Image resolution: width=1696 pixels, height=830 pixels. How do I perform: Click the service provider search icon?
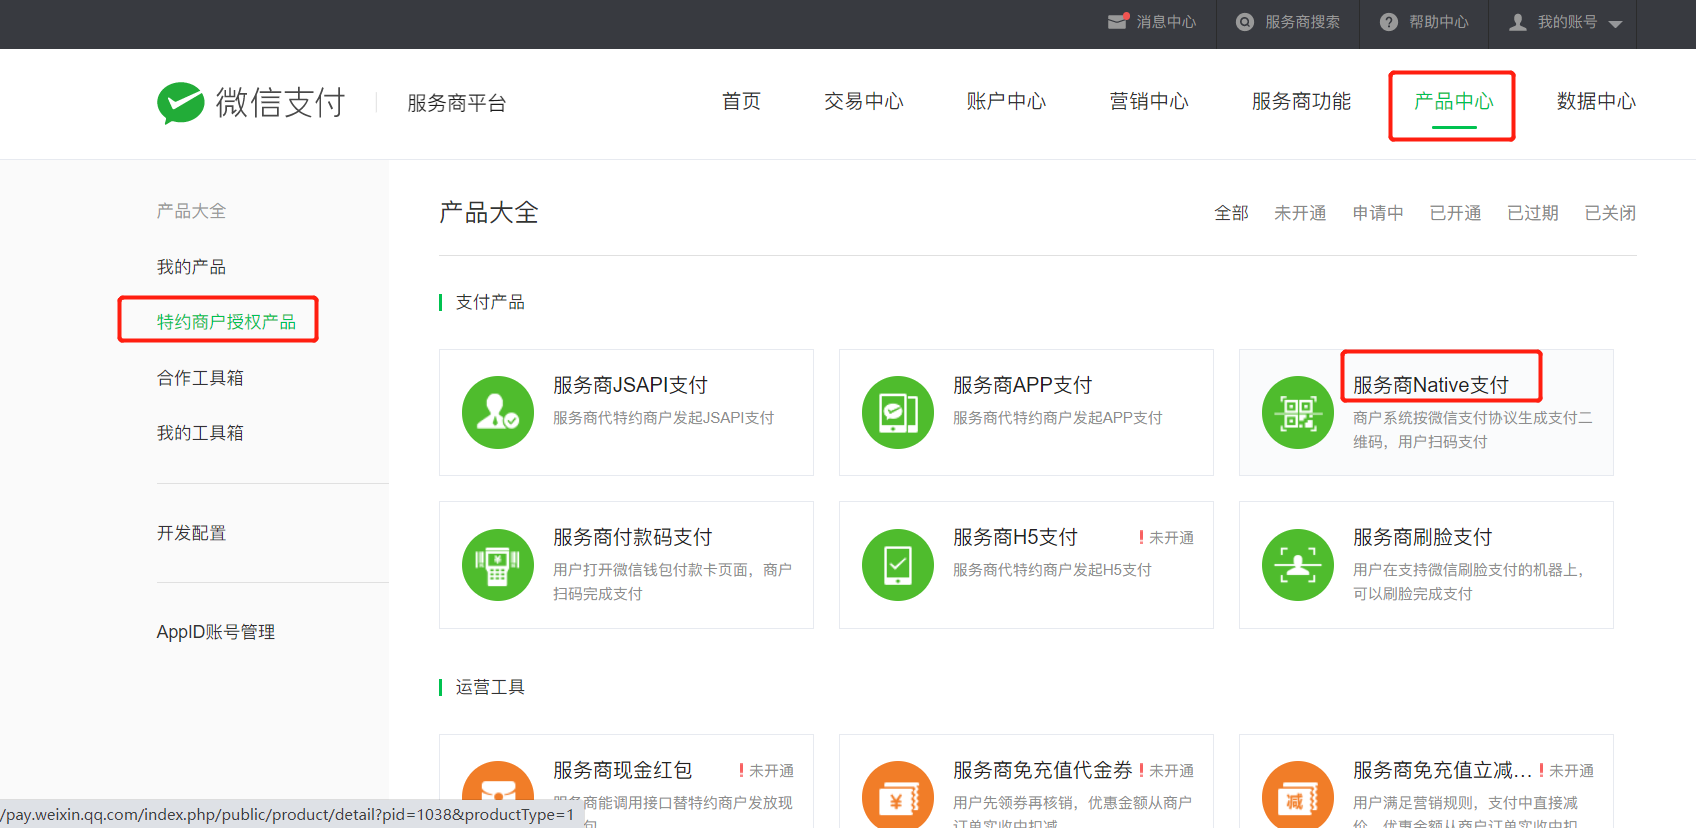1245,22
